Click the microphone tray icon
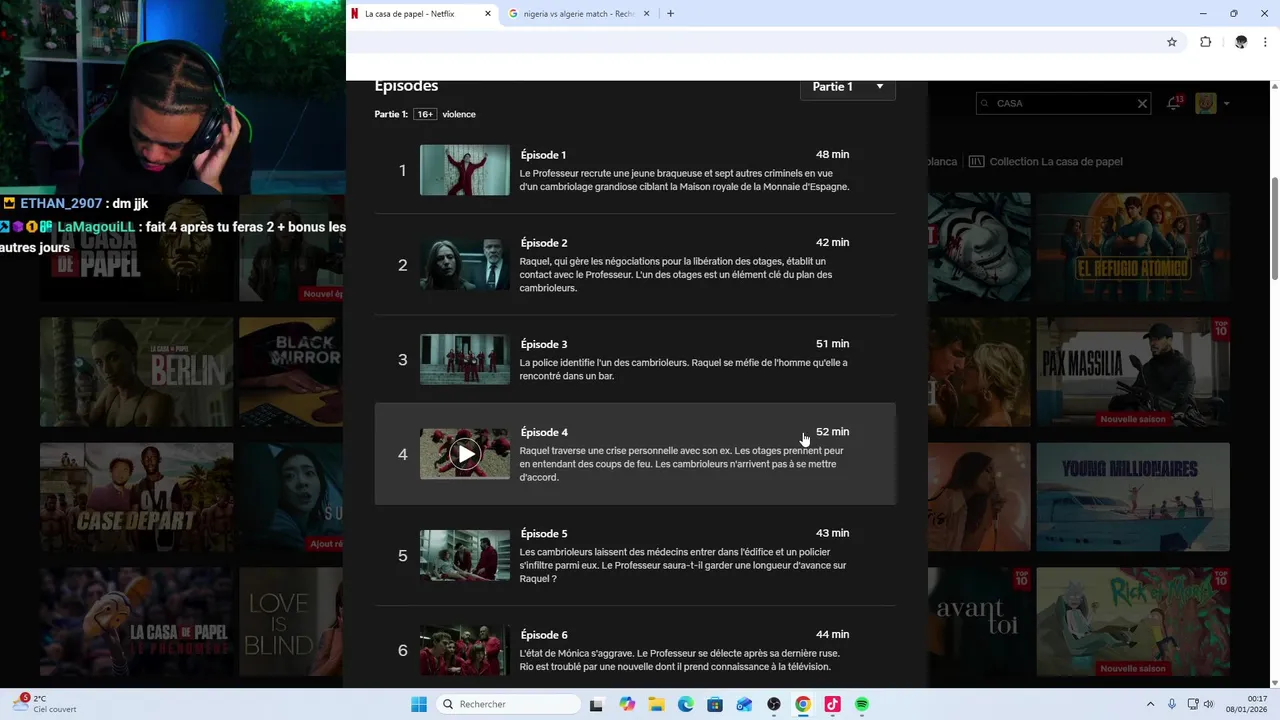Viewport: 1280px width, 720px height. pyautogui.click(x=1172, y=704)
